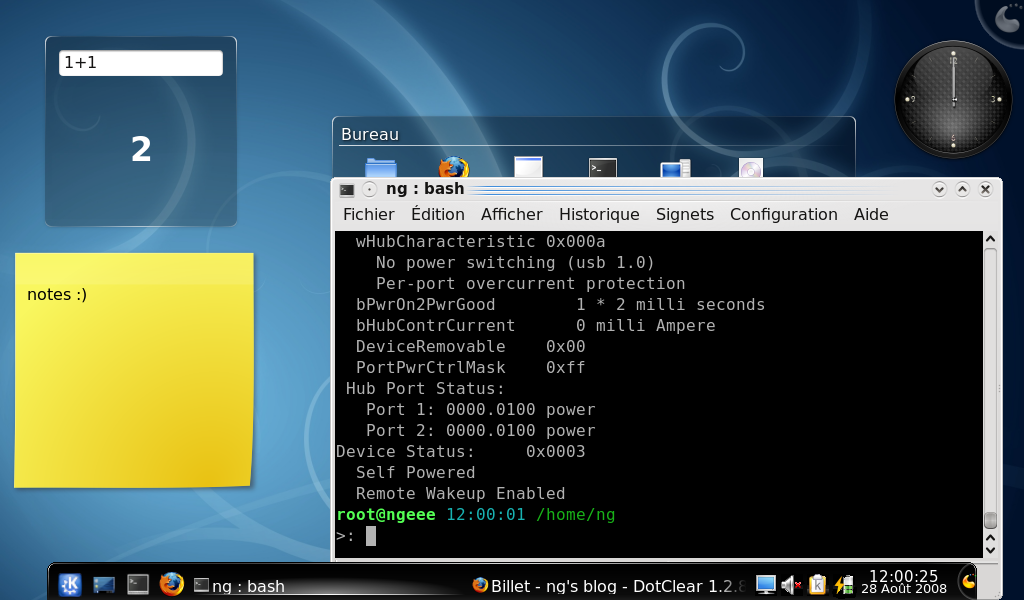
Task: Open the Fichier menu in Konsole
Action: [368, 214]
